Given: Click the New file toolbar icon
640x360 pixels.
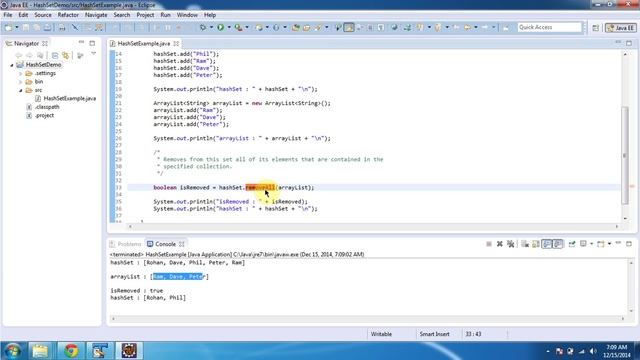Looking at the screenshot, I should click(9, 27).
